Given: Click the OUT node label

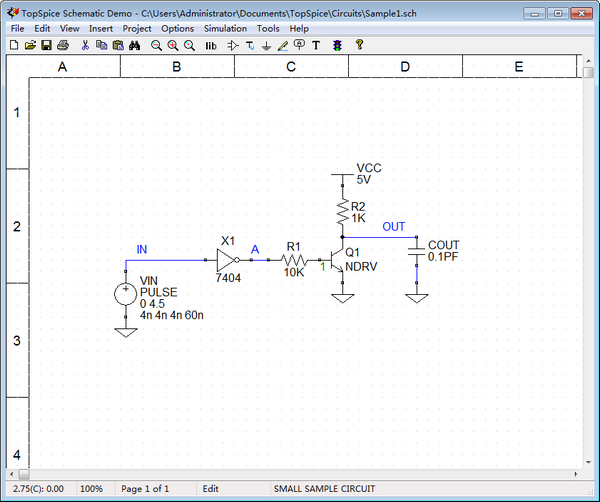Looking at the screenshot, I should click(x=393, y=227).
